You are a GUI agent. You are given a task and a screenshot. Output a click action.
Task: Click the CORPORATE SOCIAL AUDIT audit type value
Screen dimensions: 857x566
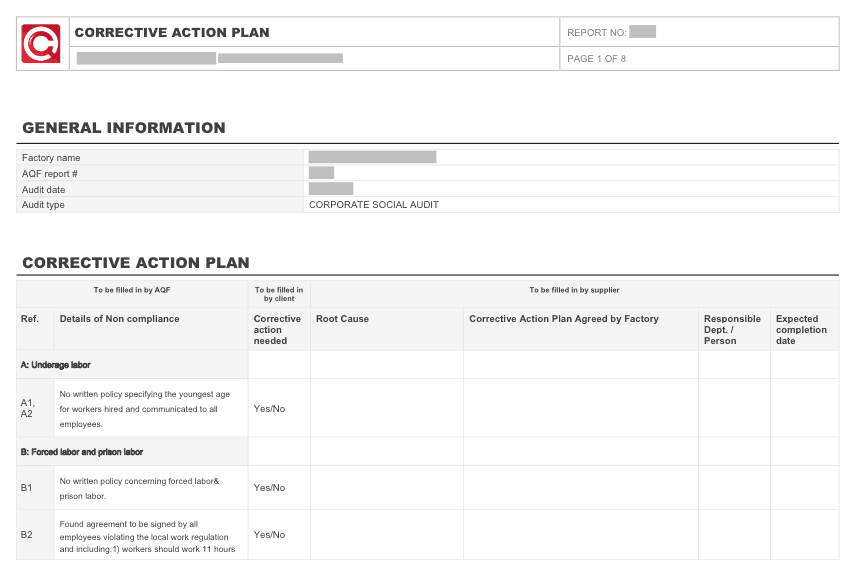point(374,205)
